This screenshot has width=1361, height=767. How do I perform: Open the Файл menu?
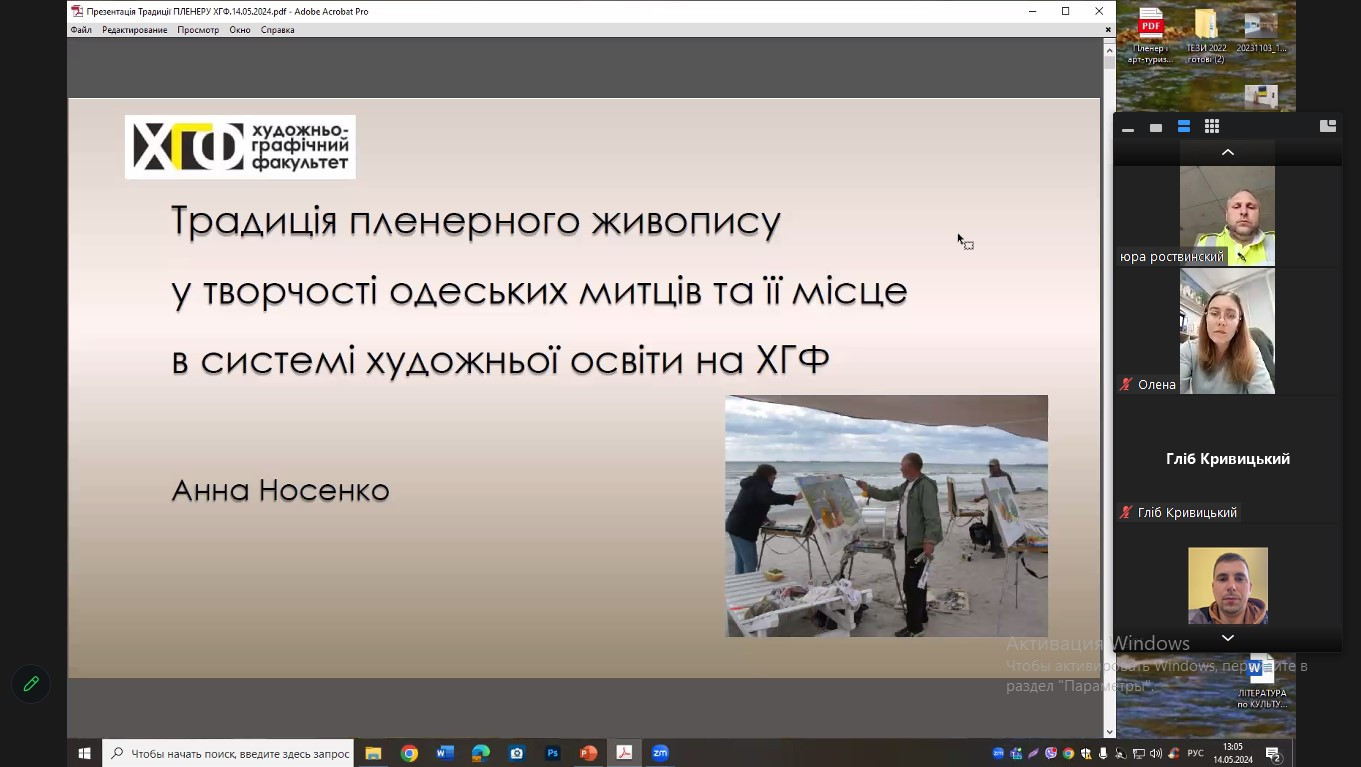[81, 30]
